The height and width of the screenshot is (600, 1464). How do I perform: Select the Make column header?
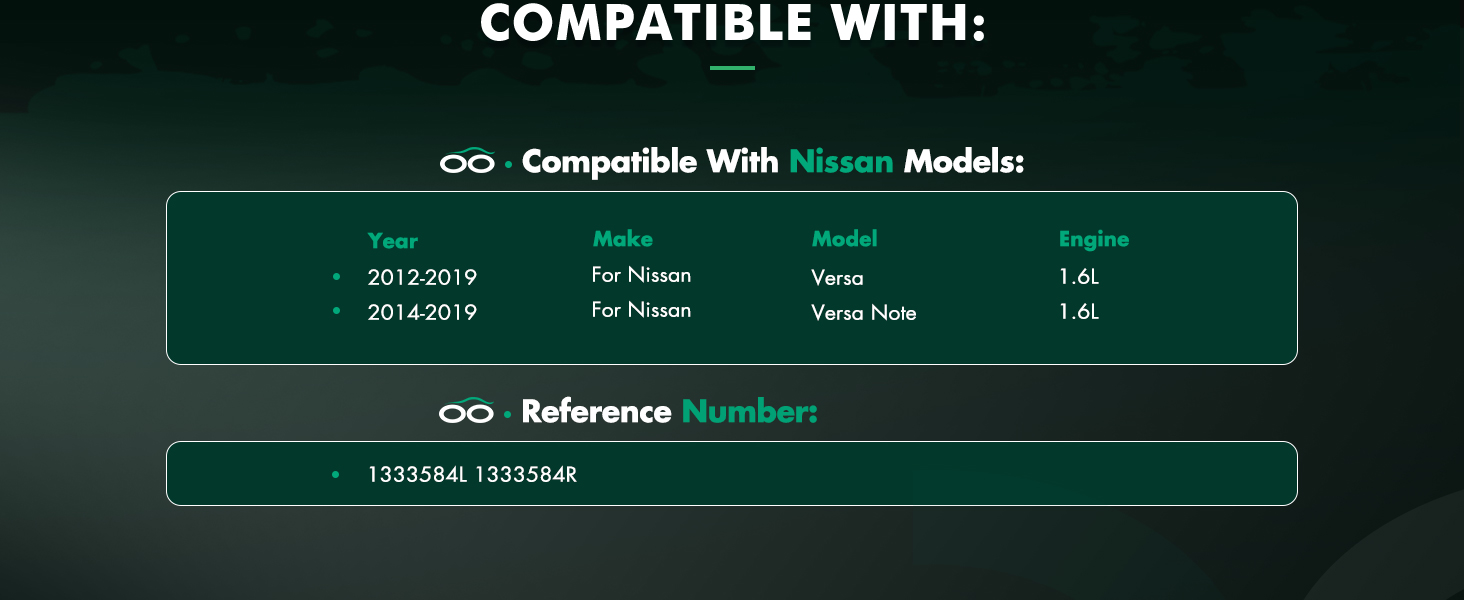622,239
